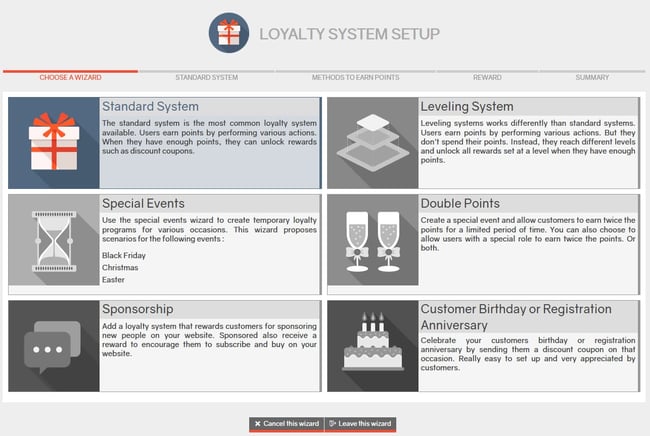Cancel this wizard
650x436 pixels.
coord(286,424)
